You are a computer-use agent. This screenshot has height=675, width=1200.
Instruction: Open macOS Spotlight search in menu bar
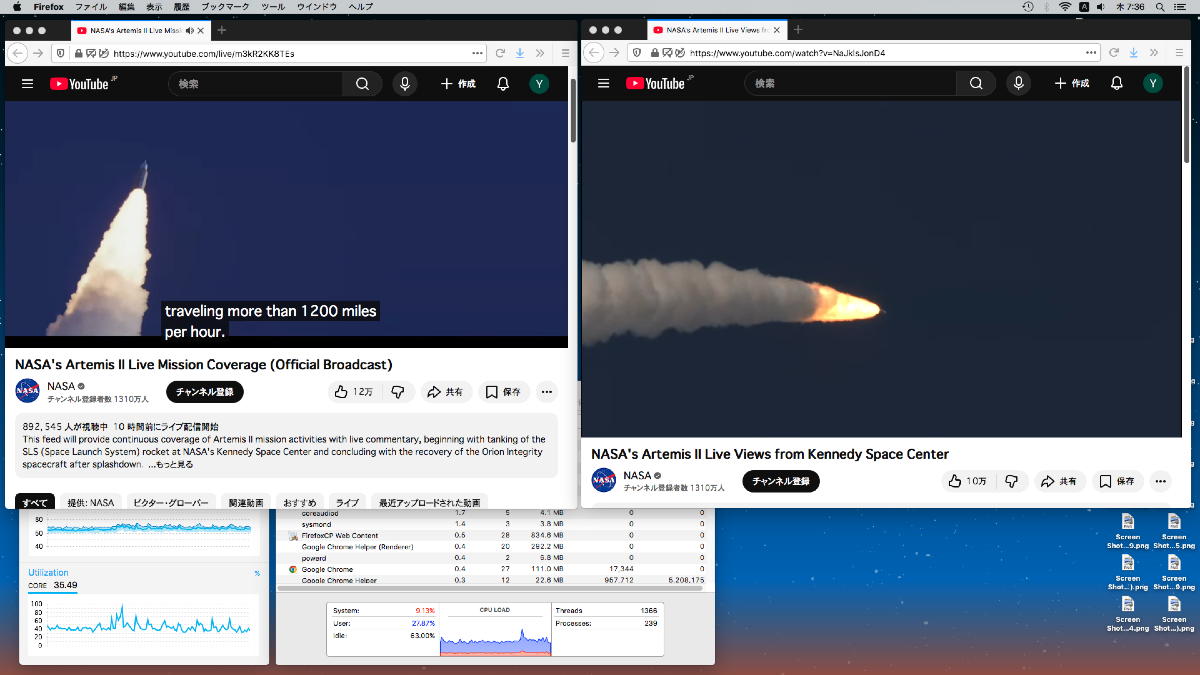coord(1158,7)
